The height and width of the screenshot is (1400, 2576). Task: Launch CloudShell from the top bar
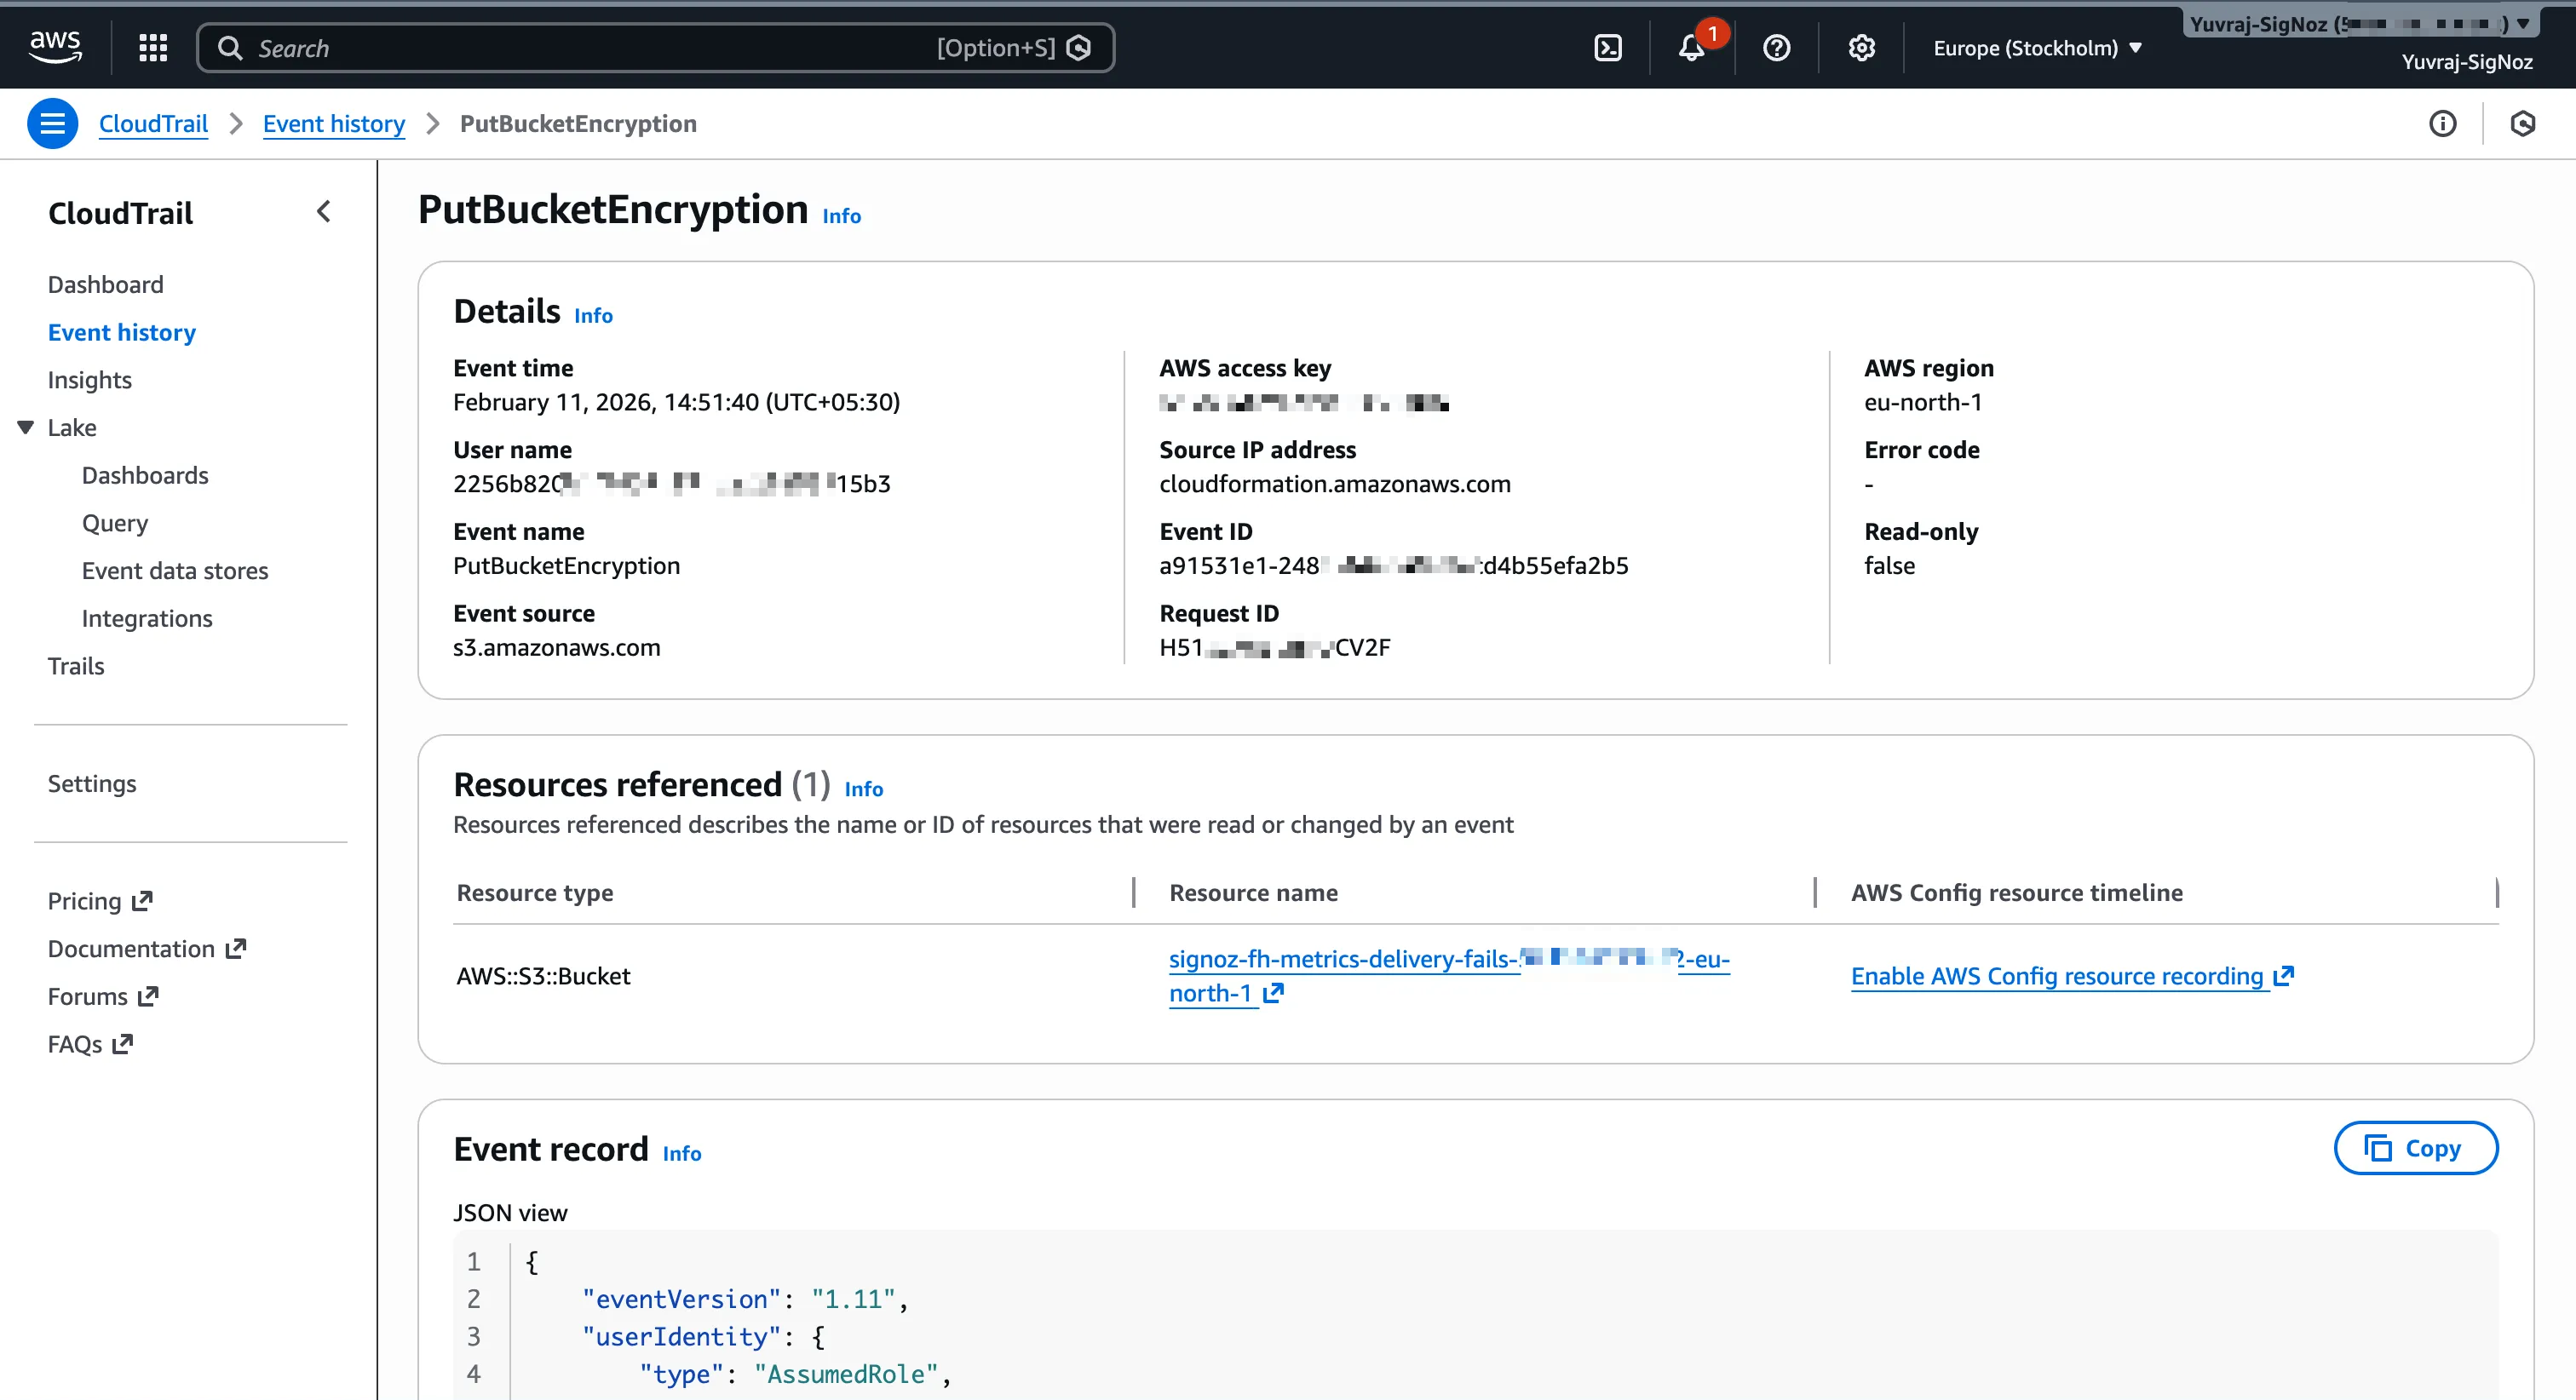(1608, 47)
